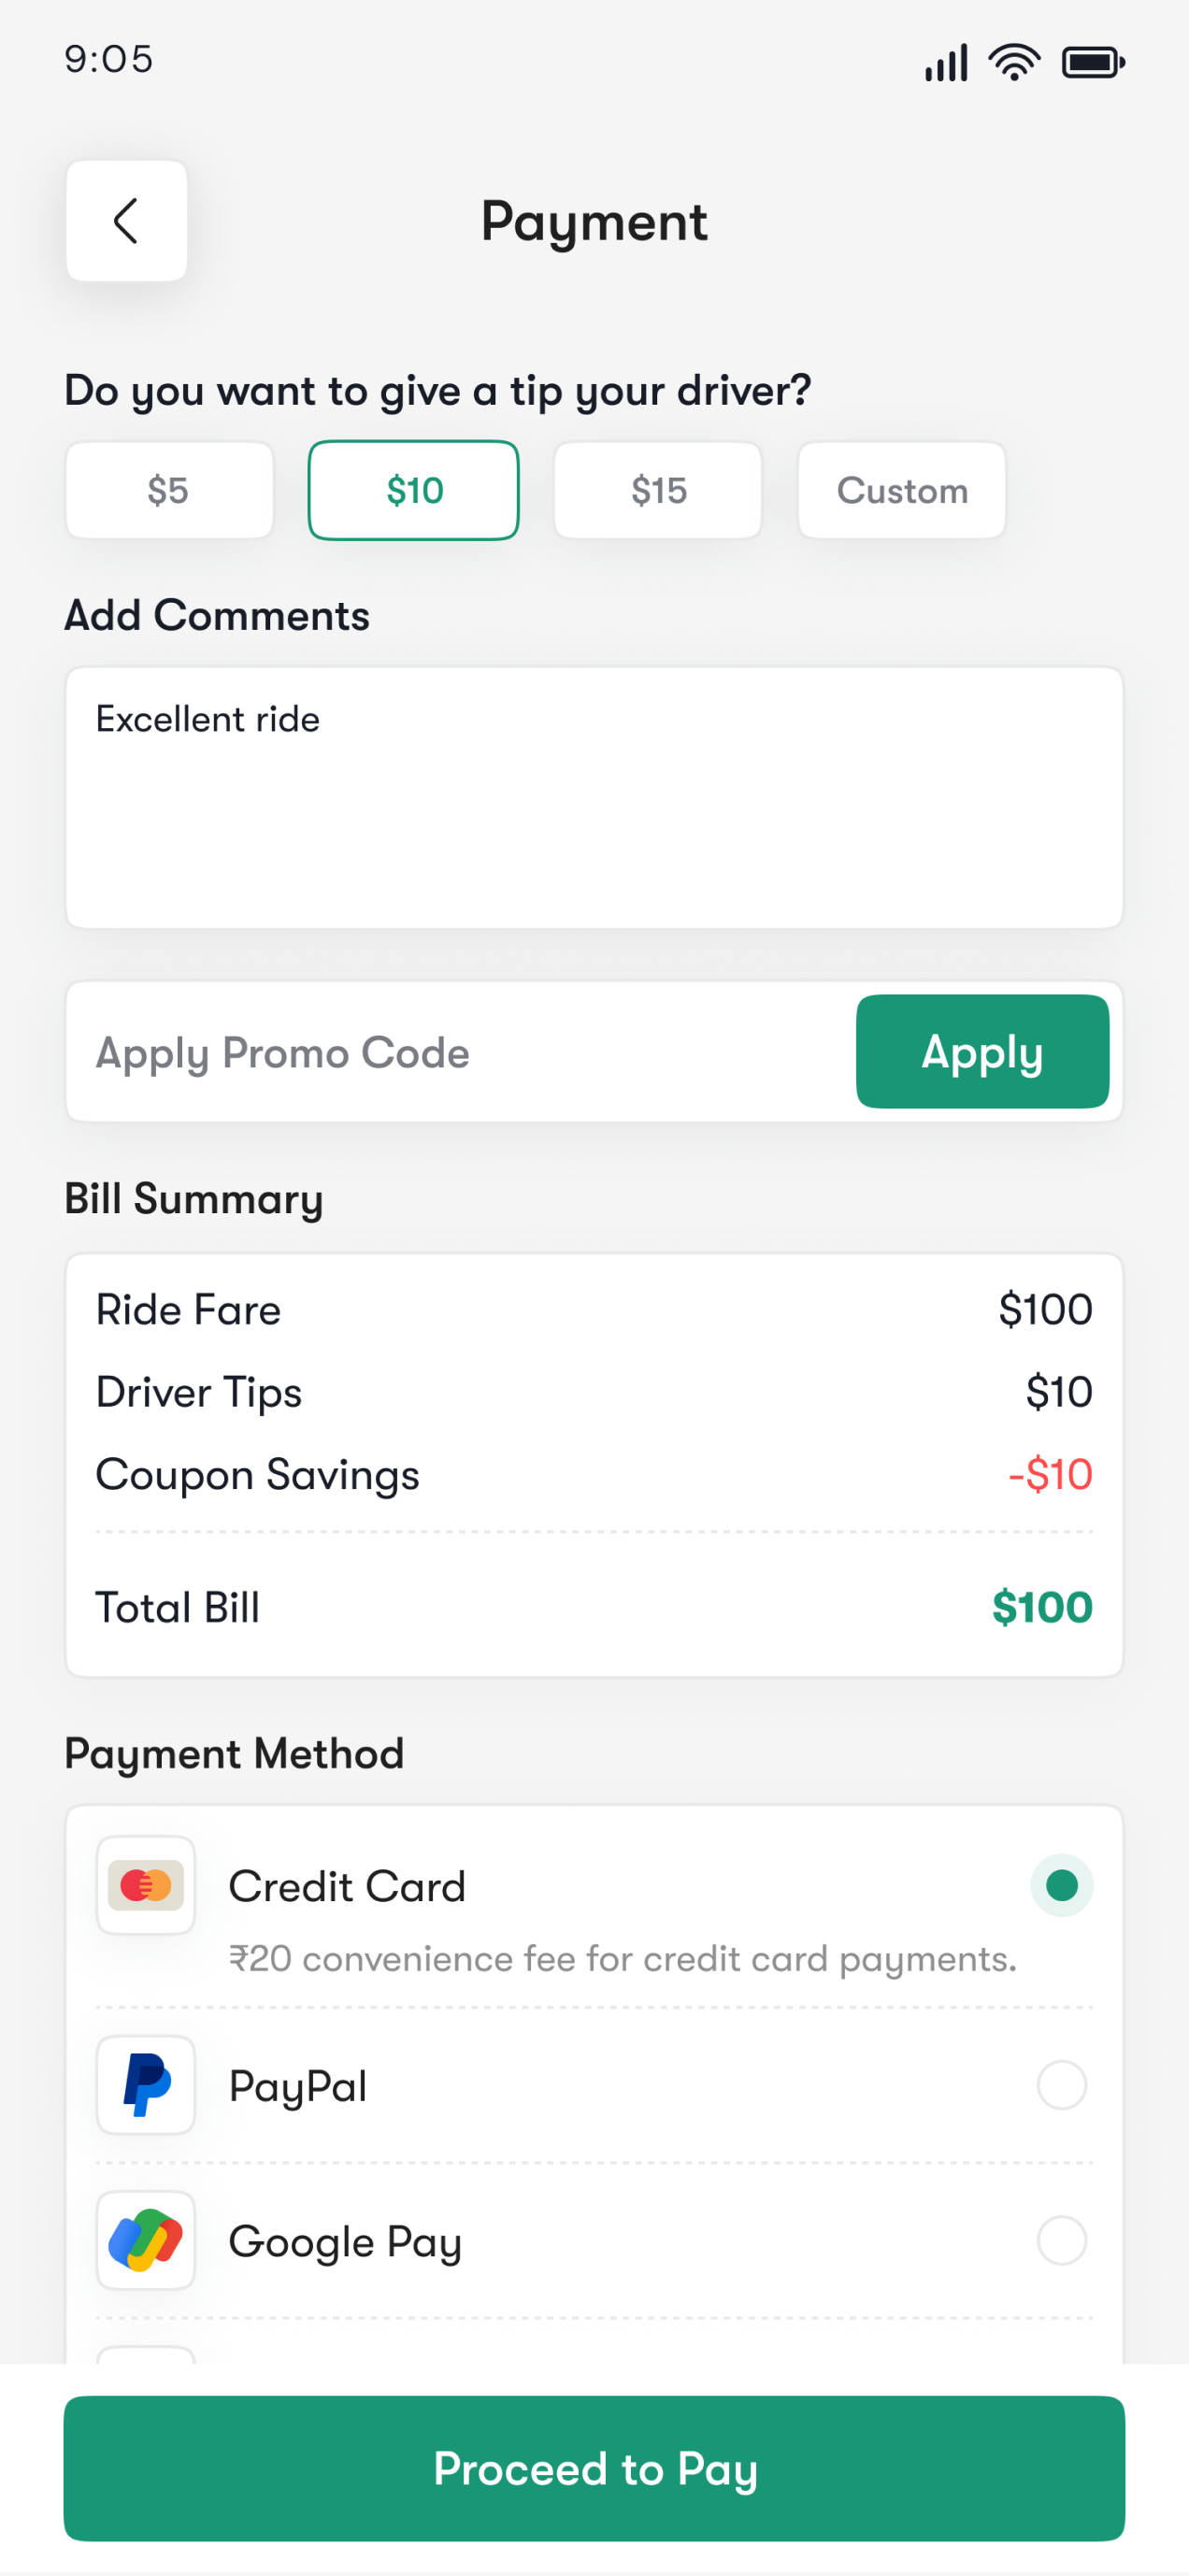Open the Custom tip option
Screen dimensions: 1189x2576
[901, 490]
